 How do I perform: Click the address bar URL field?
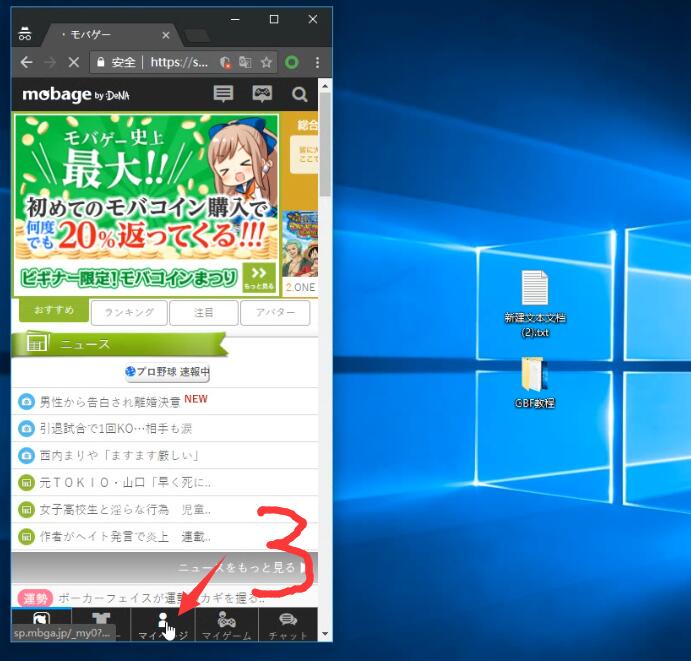tap(178, 62)
